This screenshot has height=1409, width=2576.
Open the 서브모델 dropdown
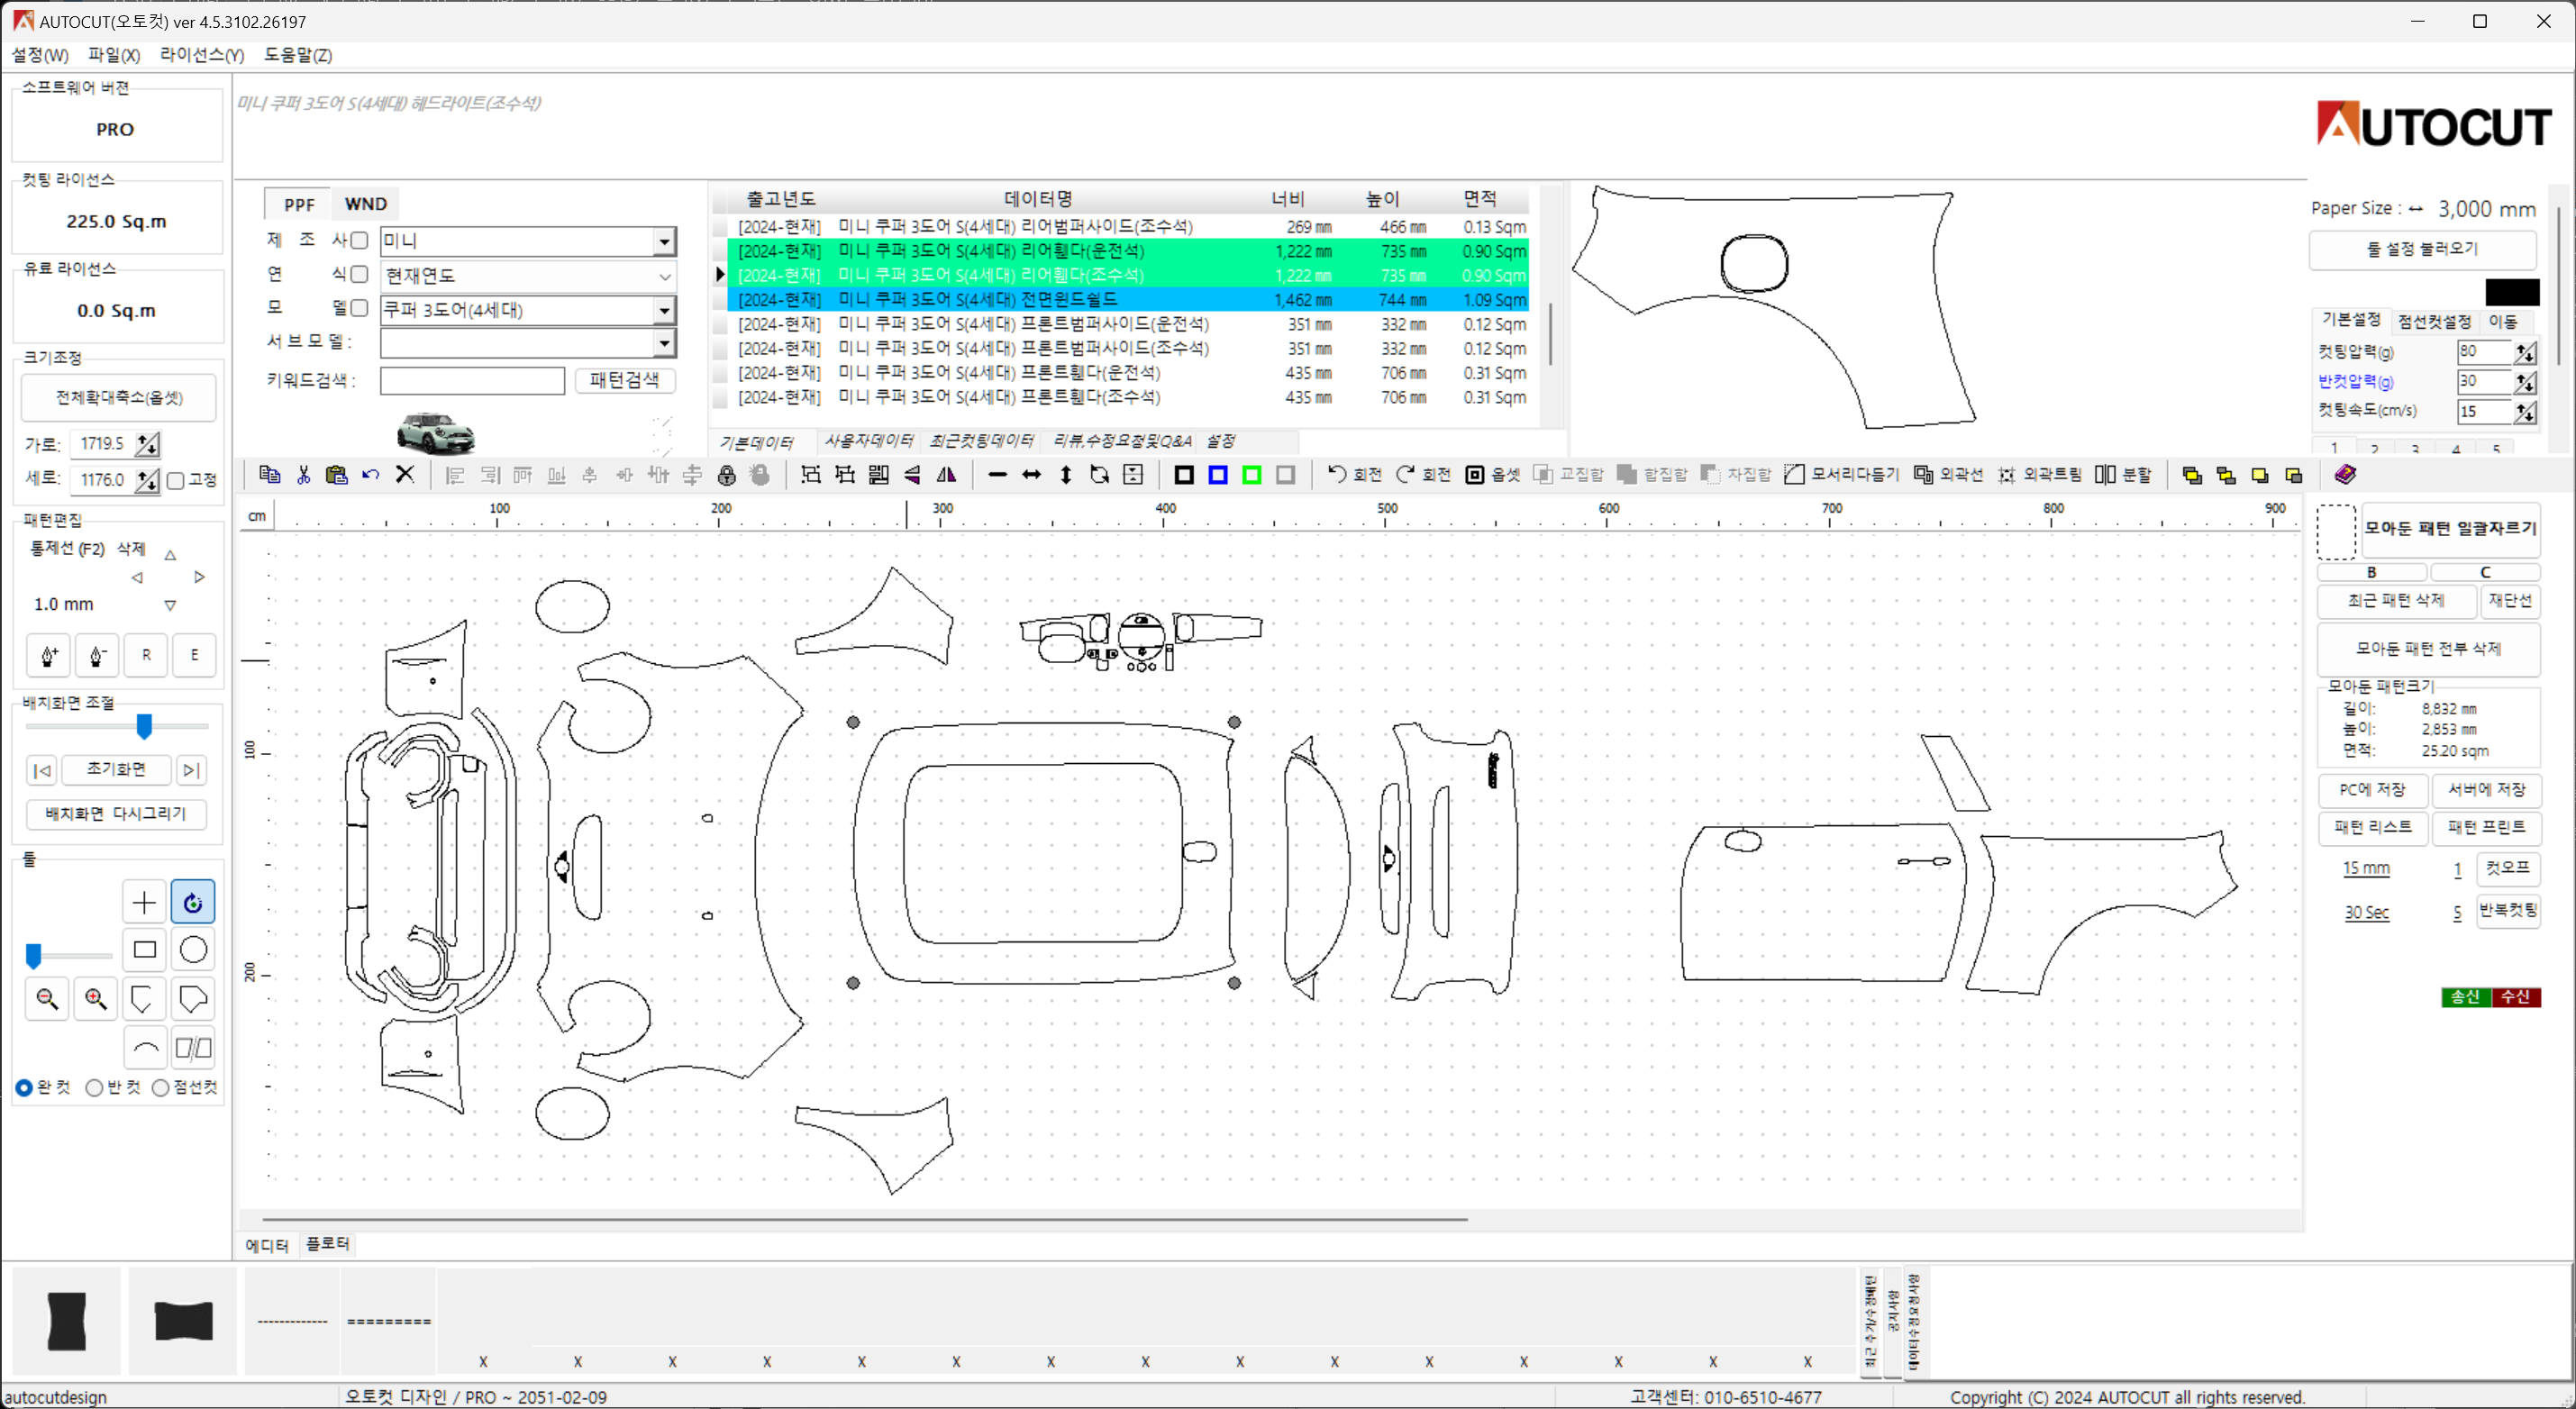[665, 343]
